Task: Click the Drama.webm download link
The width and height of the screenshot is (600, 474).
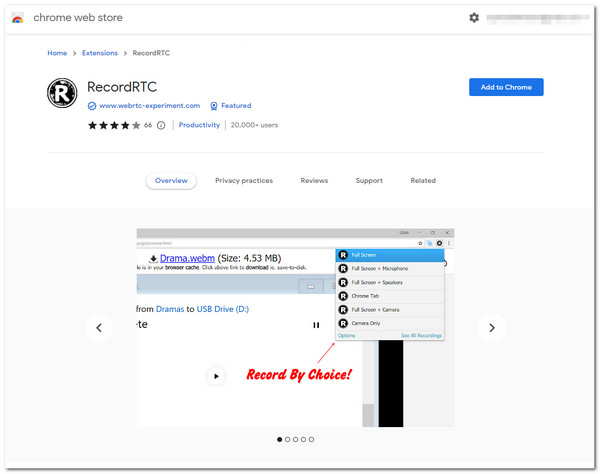Action: coord(187,258)
